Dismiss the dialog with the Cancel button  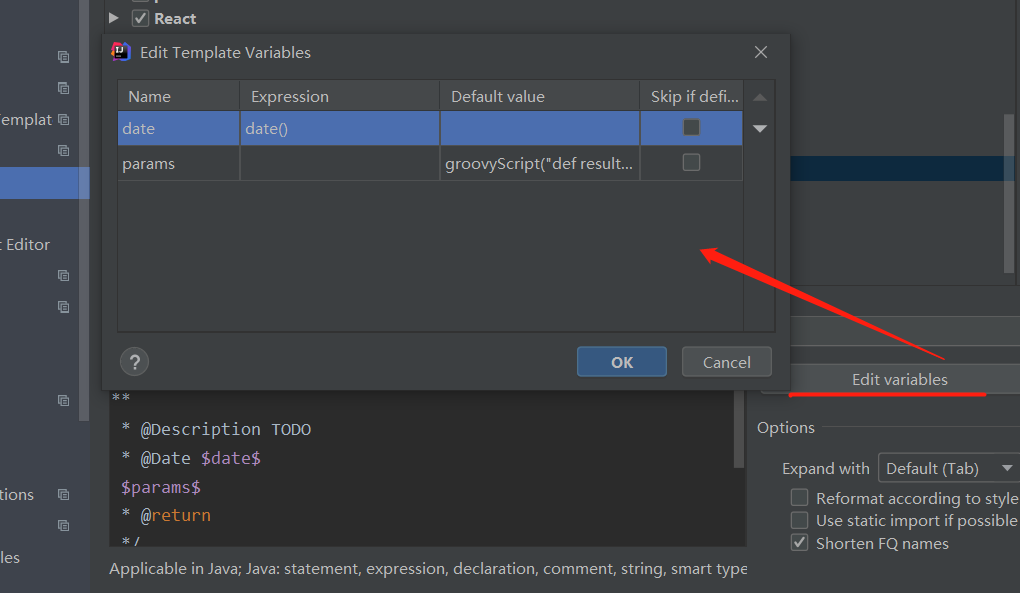click(x=726, y=362)
